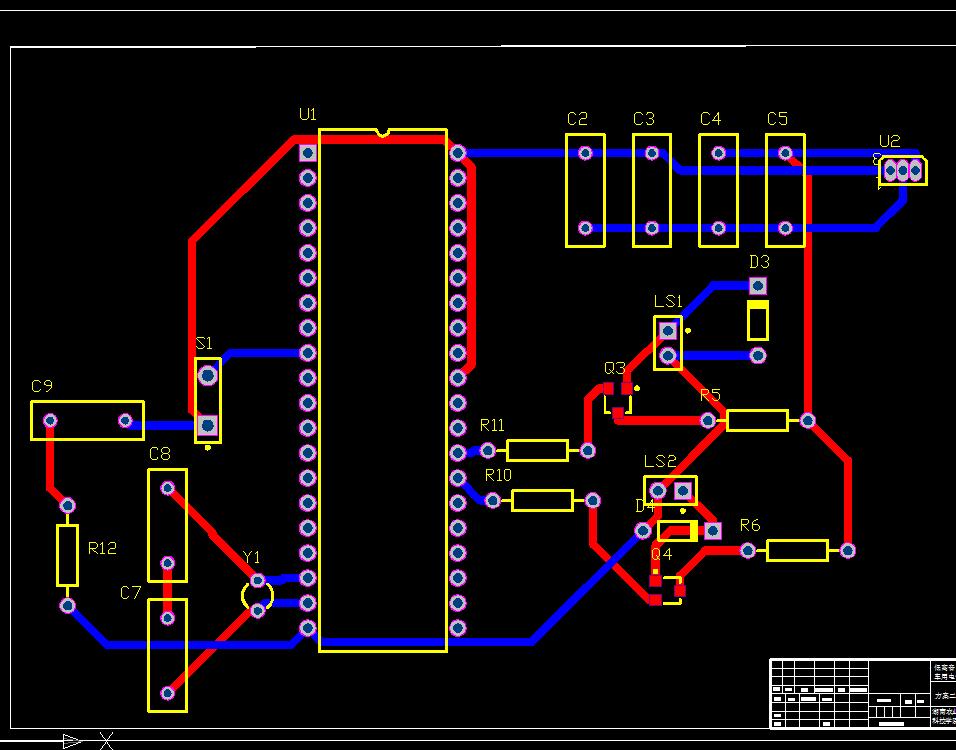Select the R12 designator label
Image resolution: width=956 pixels, height=750 pixels.
pos(102,548)
